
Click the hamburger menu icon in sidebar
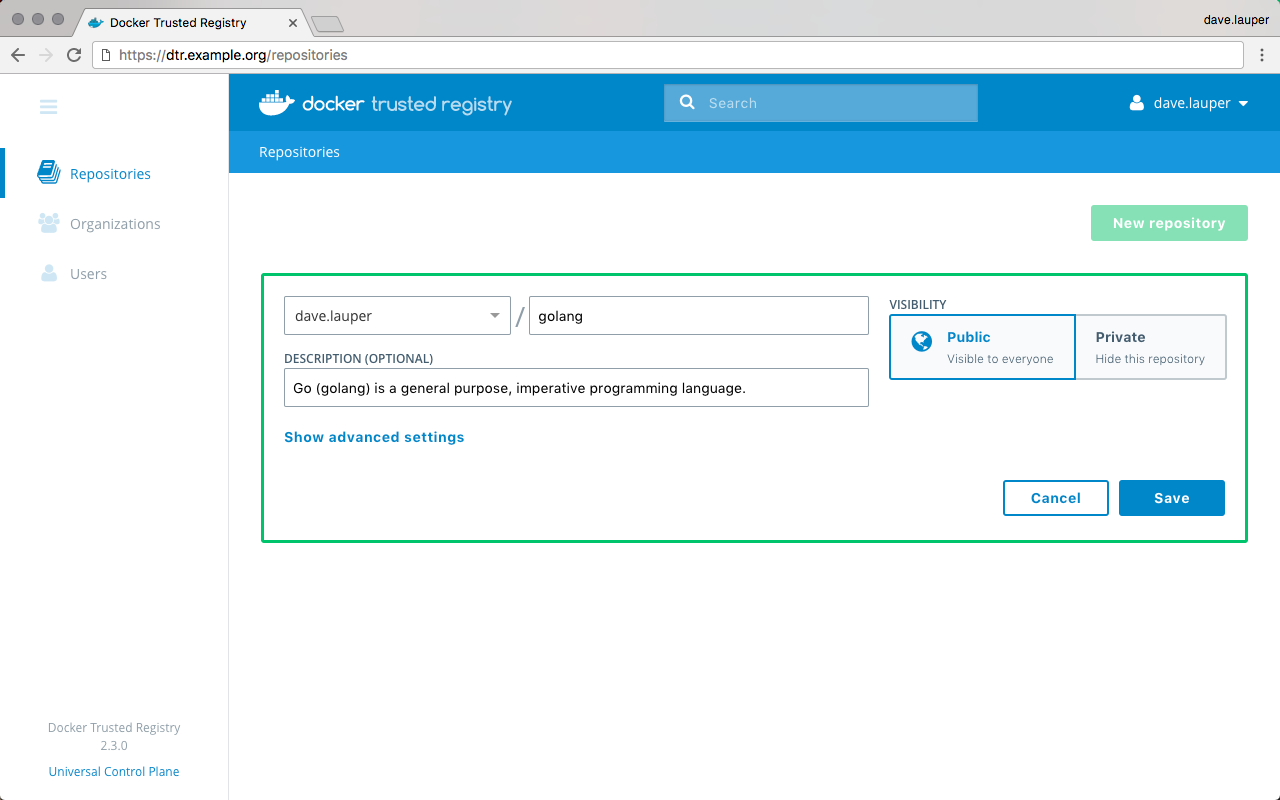point(48,107)
